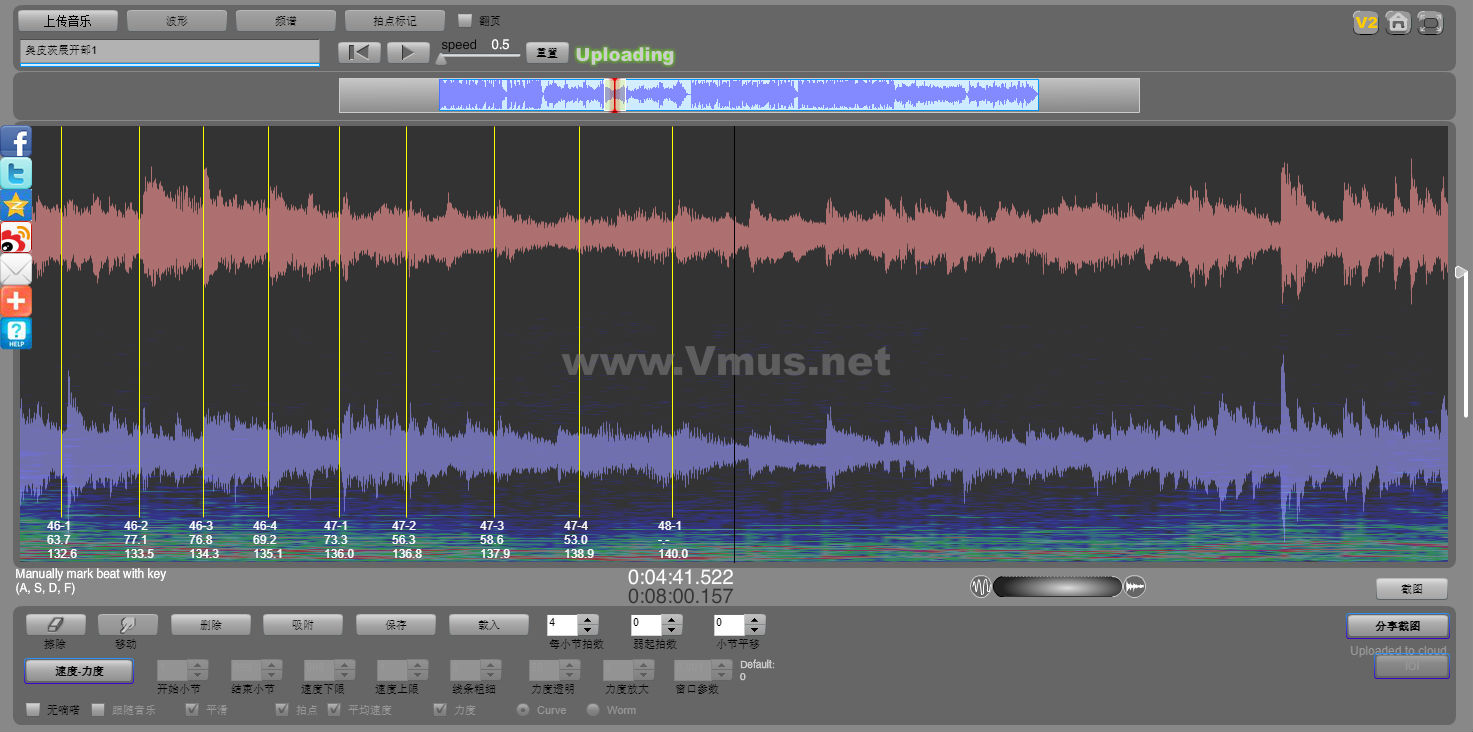Viewport: 1473px width, 732px height.
Task: Open the HELP question mark icon
Action: [16, 333]
